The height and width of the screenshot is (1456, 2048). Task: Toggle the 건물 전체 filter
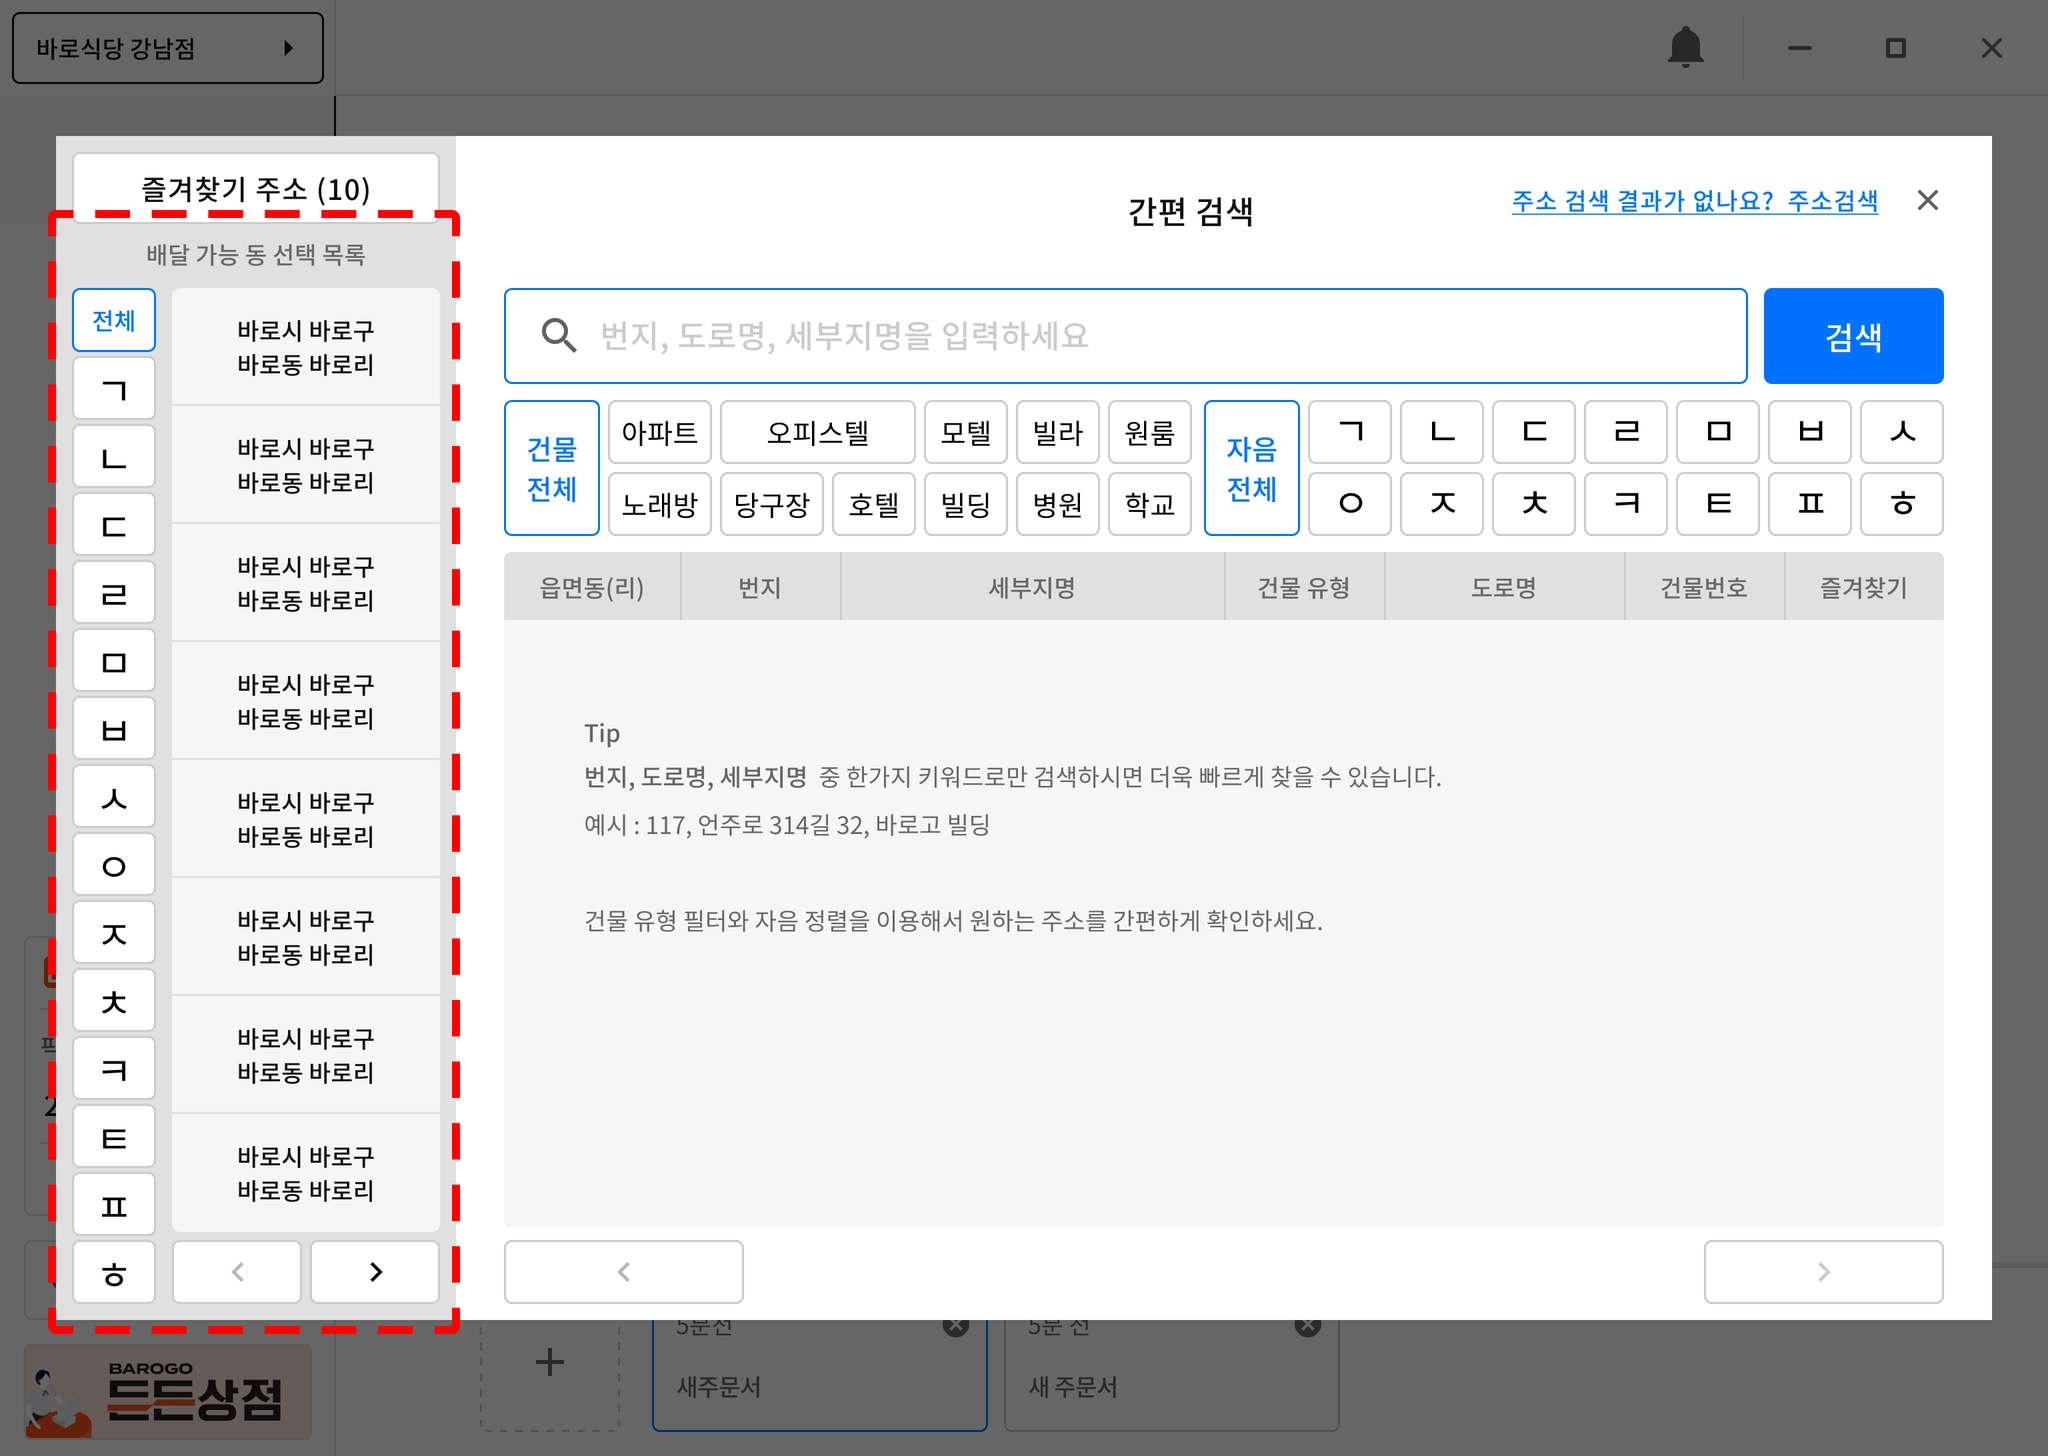(x=551, y=468)
